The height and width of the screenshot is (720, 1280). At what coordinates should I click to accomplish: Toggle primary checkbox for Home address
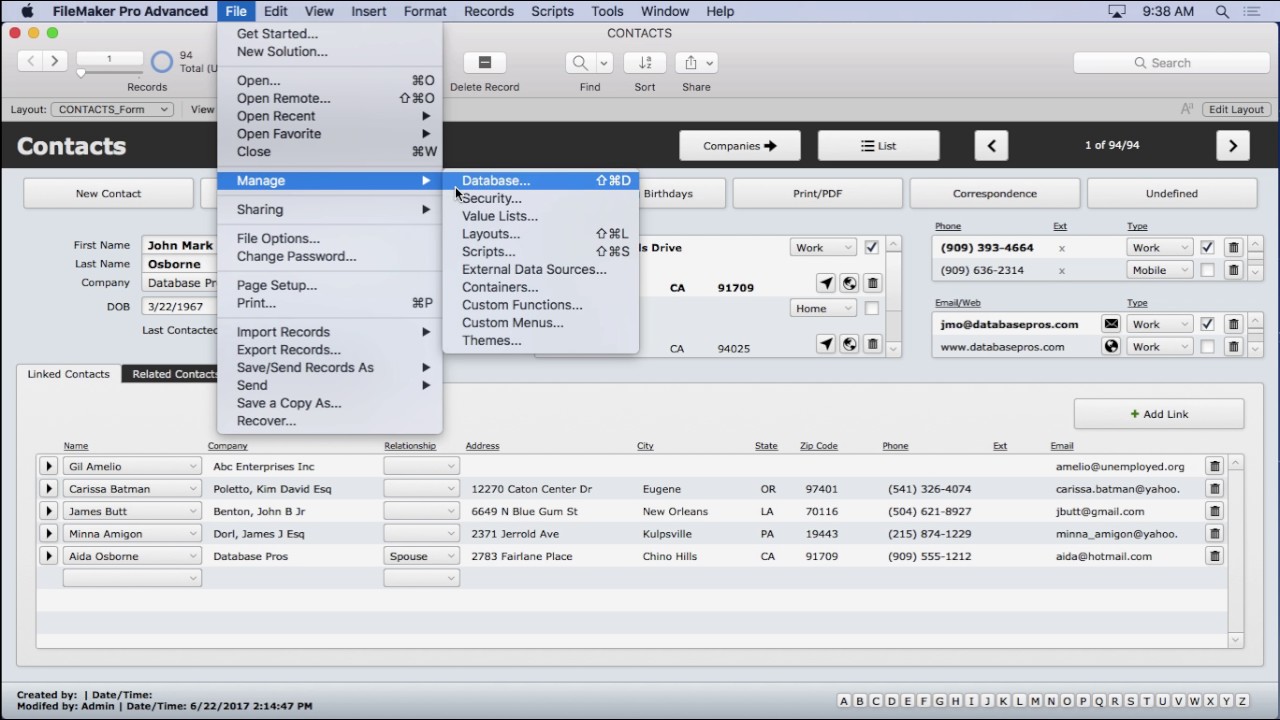[872, 309]
